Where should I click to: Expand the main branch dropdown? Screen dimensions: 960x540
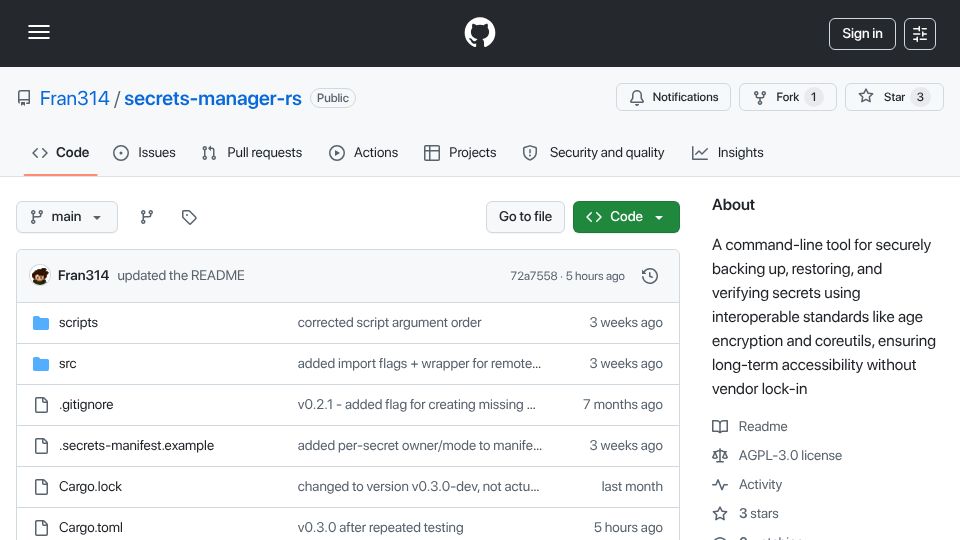click(x=67, y=217)
